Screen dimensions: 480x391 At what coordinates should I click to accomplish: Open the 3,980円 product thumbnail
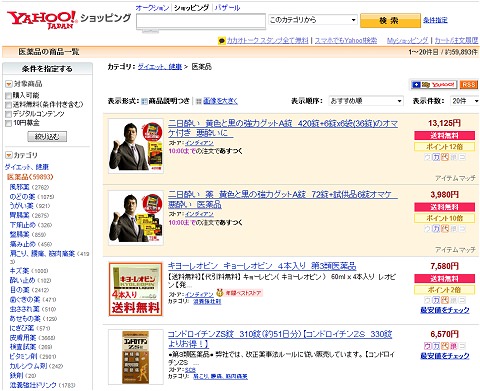(x=136, y=218)
